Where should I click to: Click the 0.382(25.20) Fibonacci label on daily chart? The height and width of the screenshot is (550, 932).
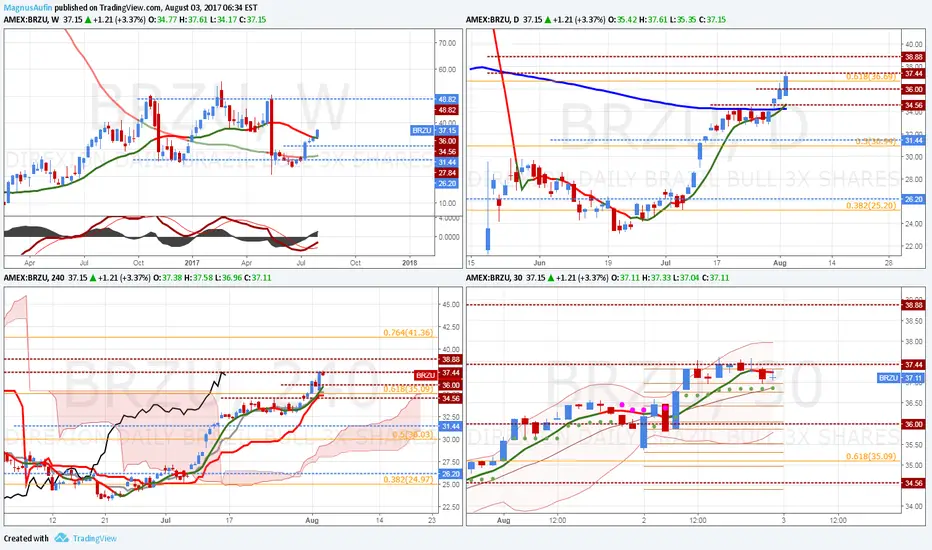871,206
